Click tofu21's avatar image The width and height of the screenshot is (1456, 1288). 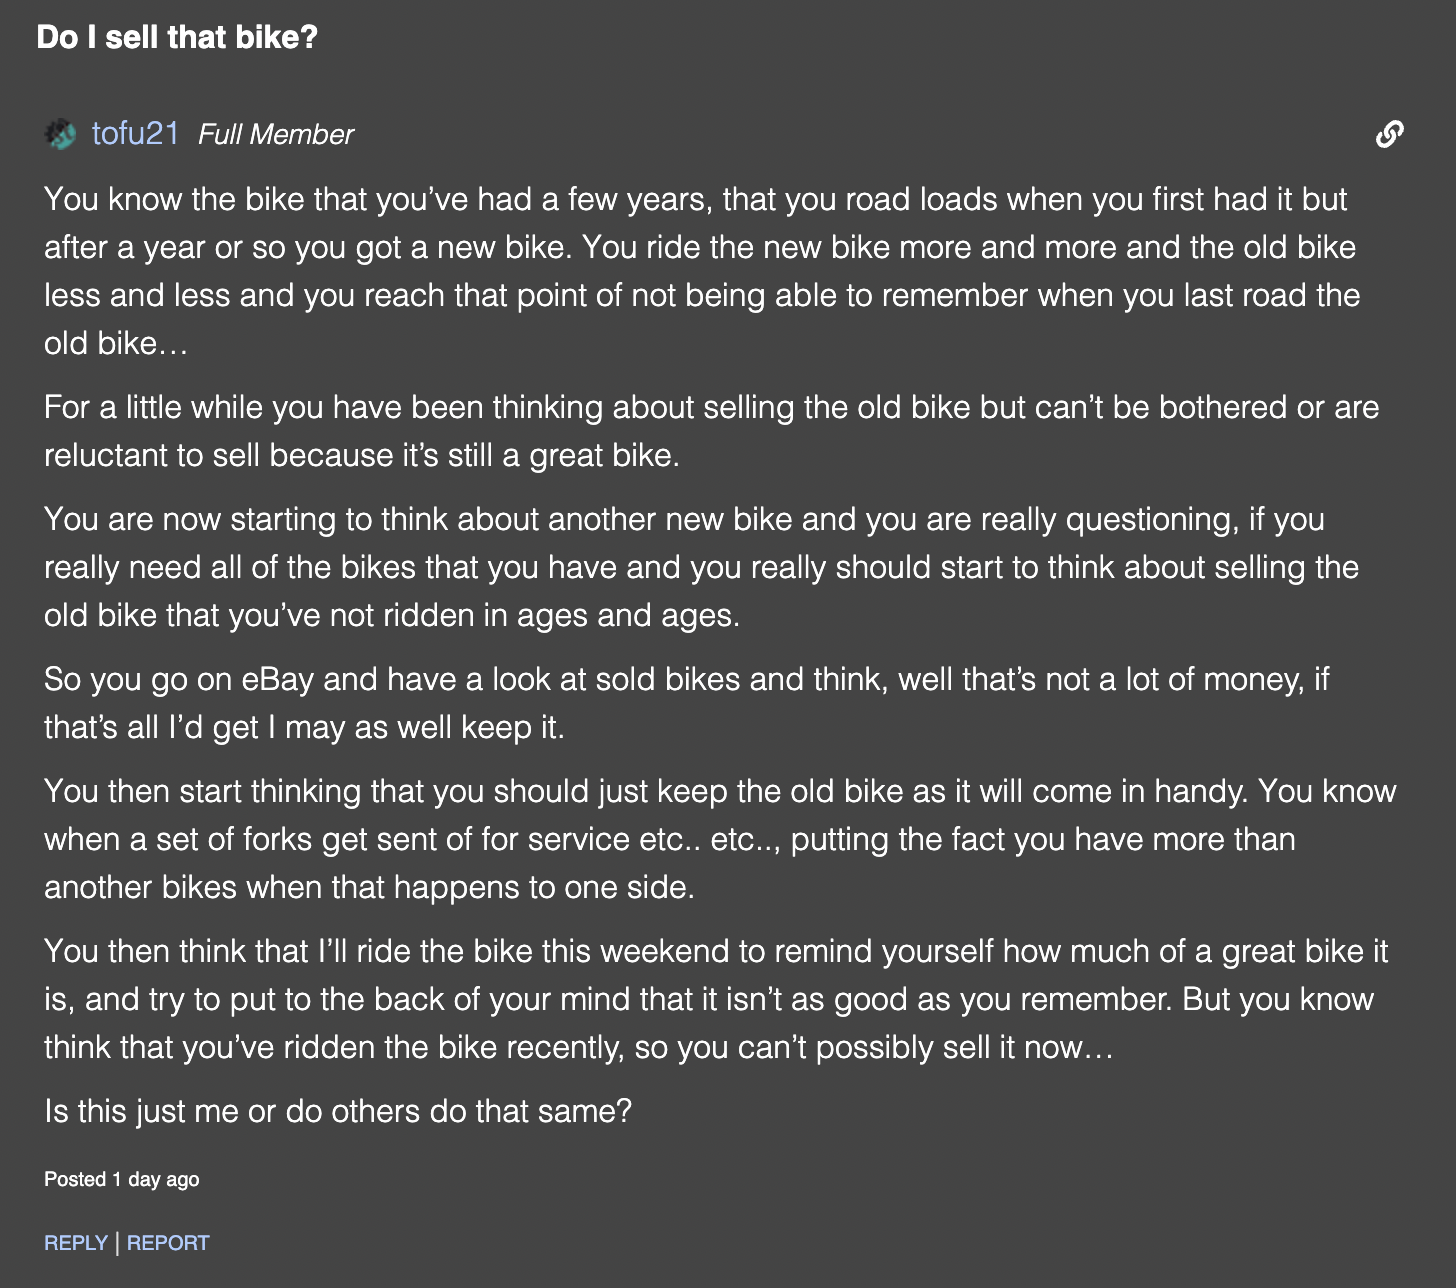tap(60, 134)
